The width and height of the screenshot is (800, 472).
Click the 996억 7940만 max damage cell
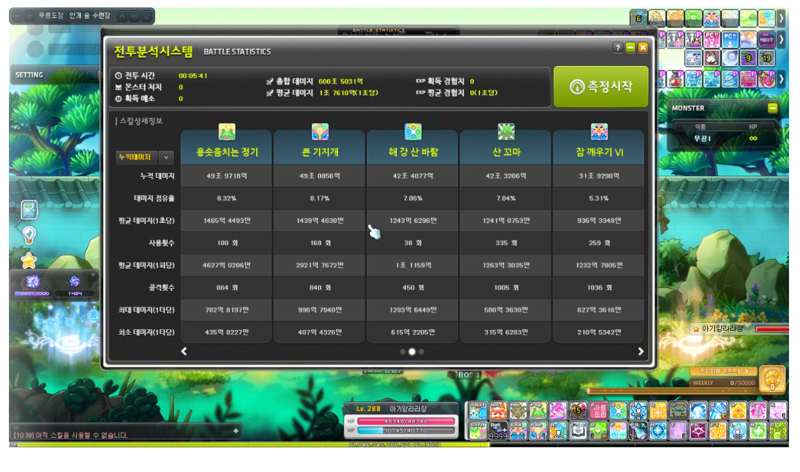[320, 310]
